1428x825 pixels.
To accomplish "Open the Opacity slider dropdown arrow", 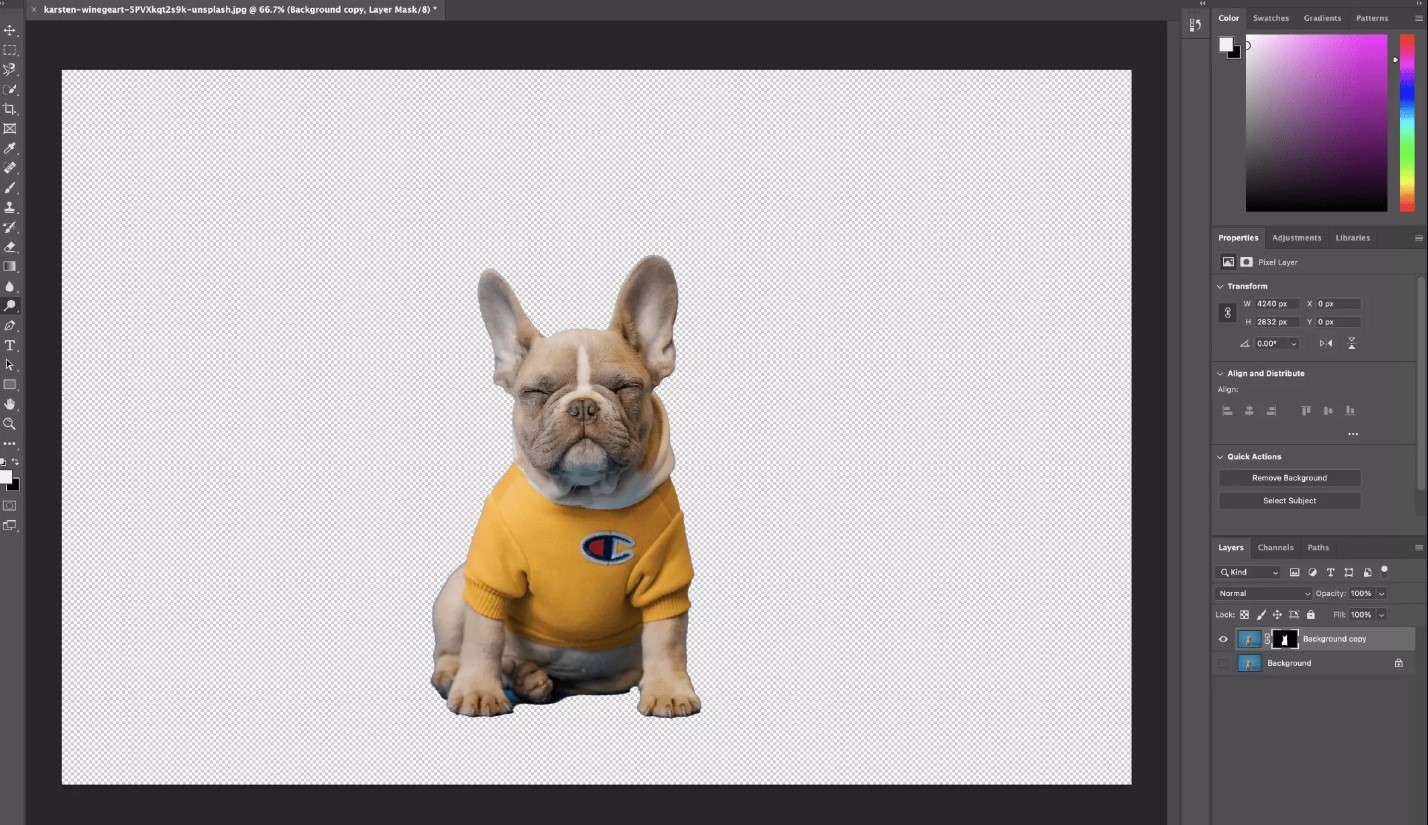I will click(1382, 593).
